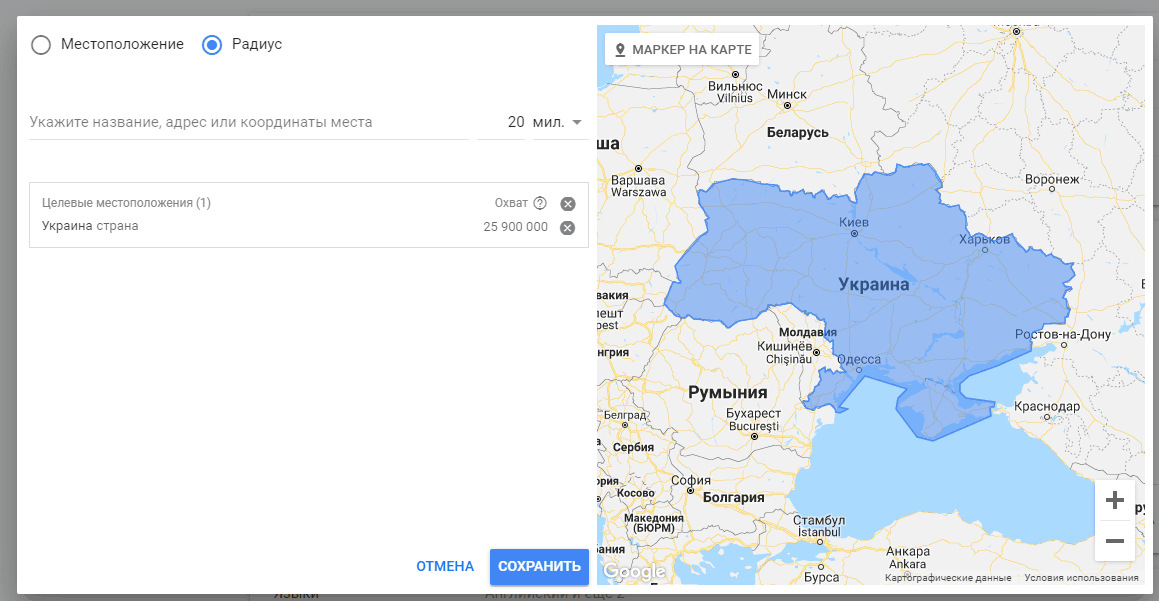The width and height of the screenshot is (1159, 601).
Task: Click the Охват help question mark icon
Action: click(x=540, y=203)
